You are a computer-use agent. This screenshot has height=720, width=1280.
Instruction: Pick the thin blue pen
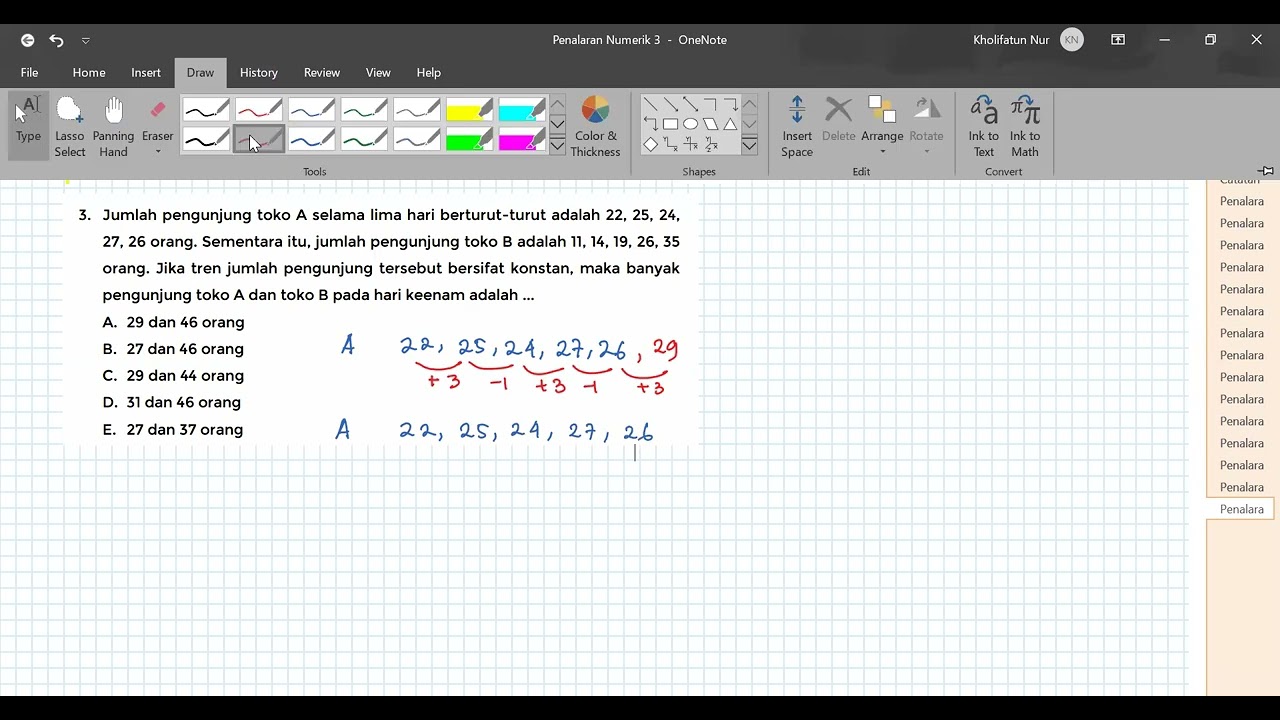(312, 109)
